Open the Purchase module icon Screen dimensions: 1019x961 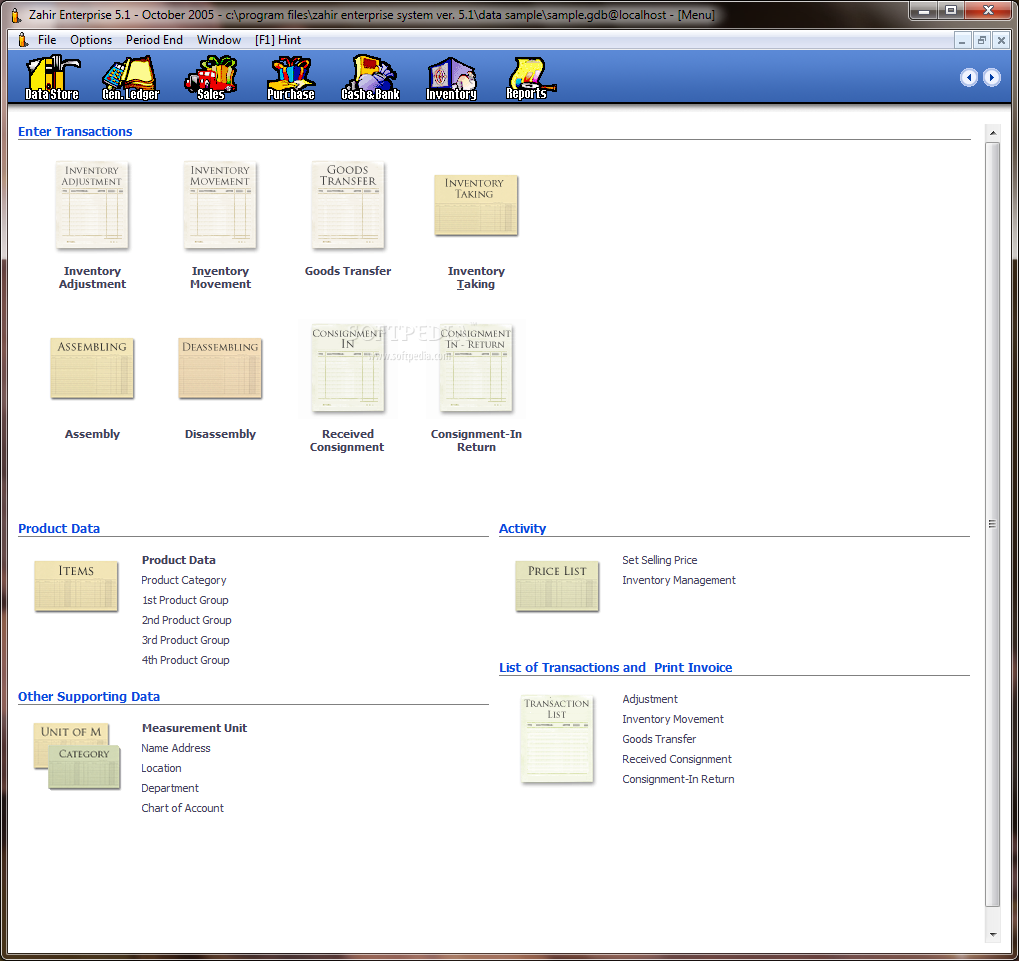290,78
